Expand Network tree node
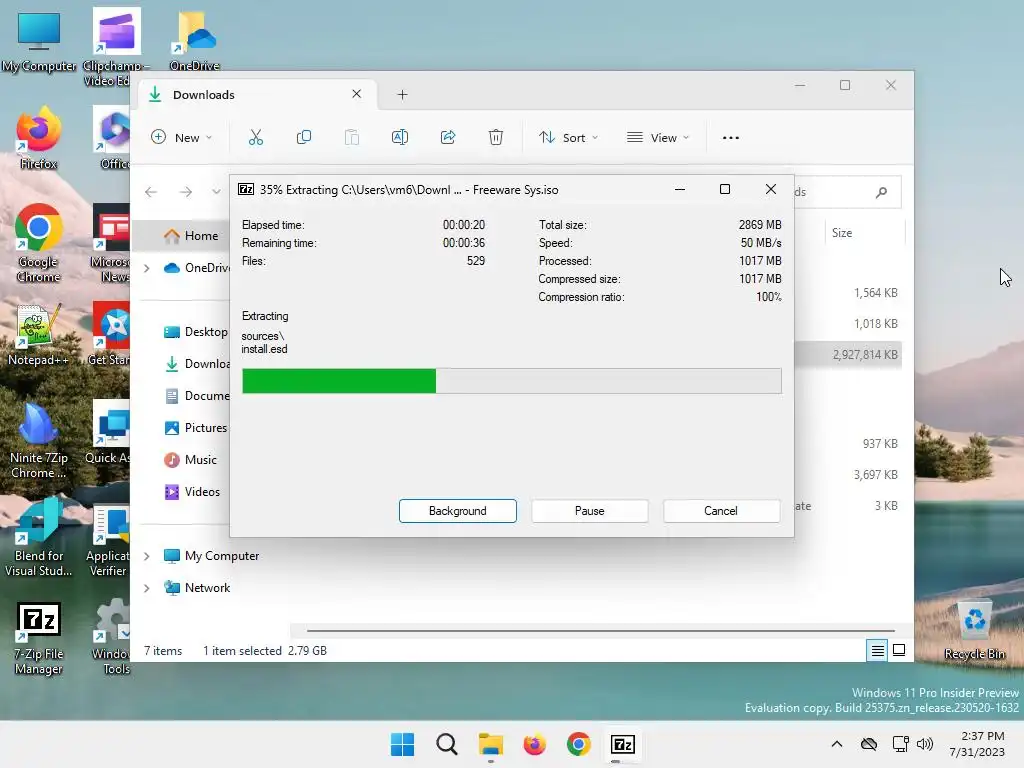This screenshot has height=768, width=1024. [147, 588]
